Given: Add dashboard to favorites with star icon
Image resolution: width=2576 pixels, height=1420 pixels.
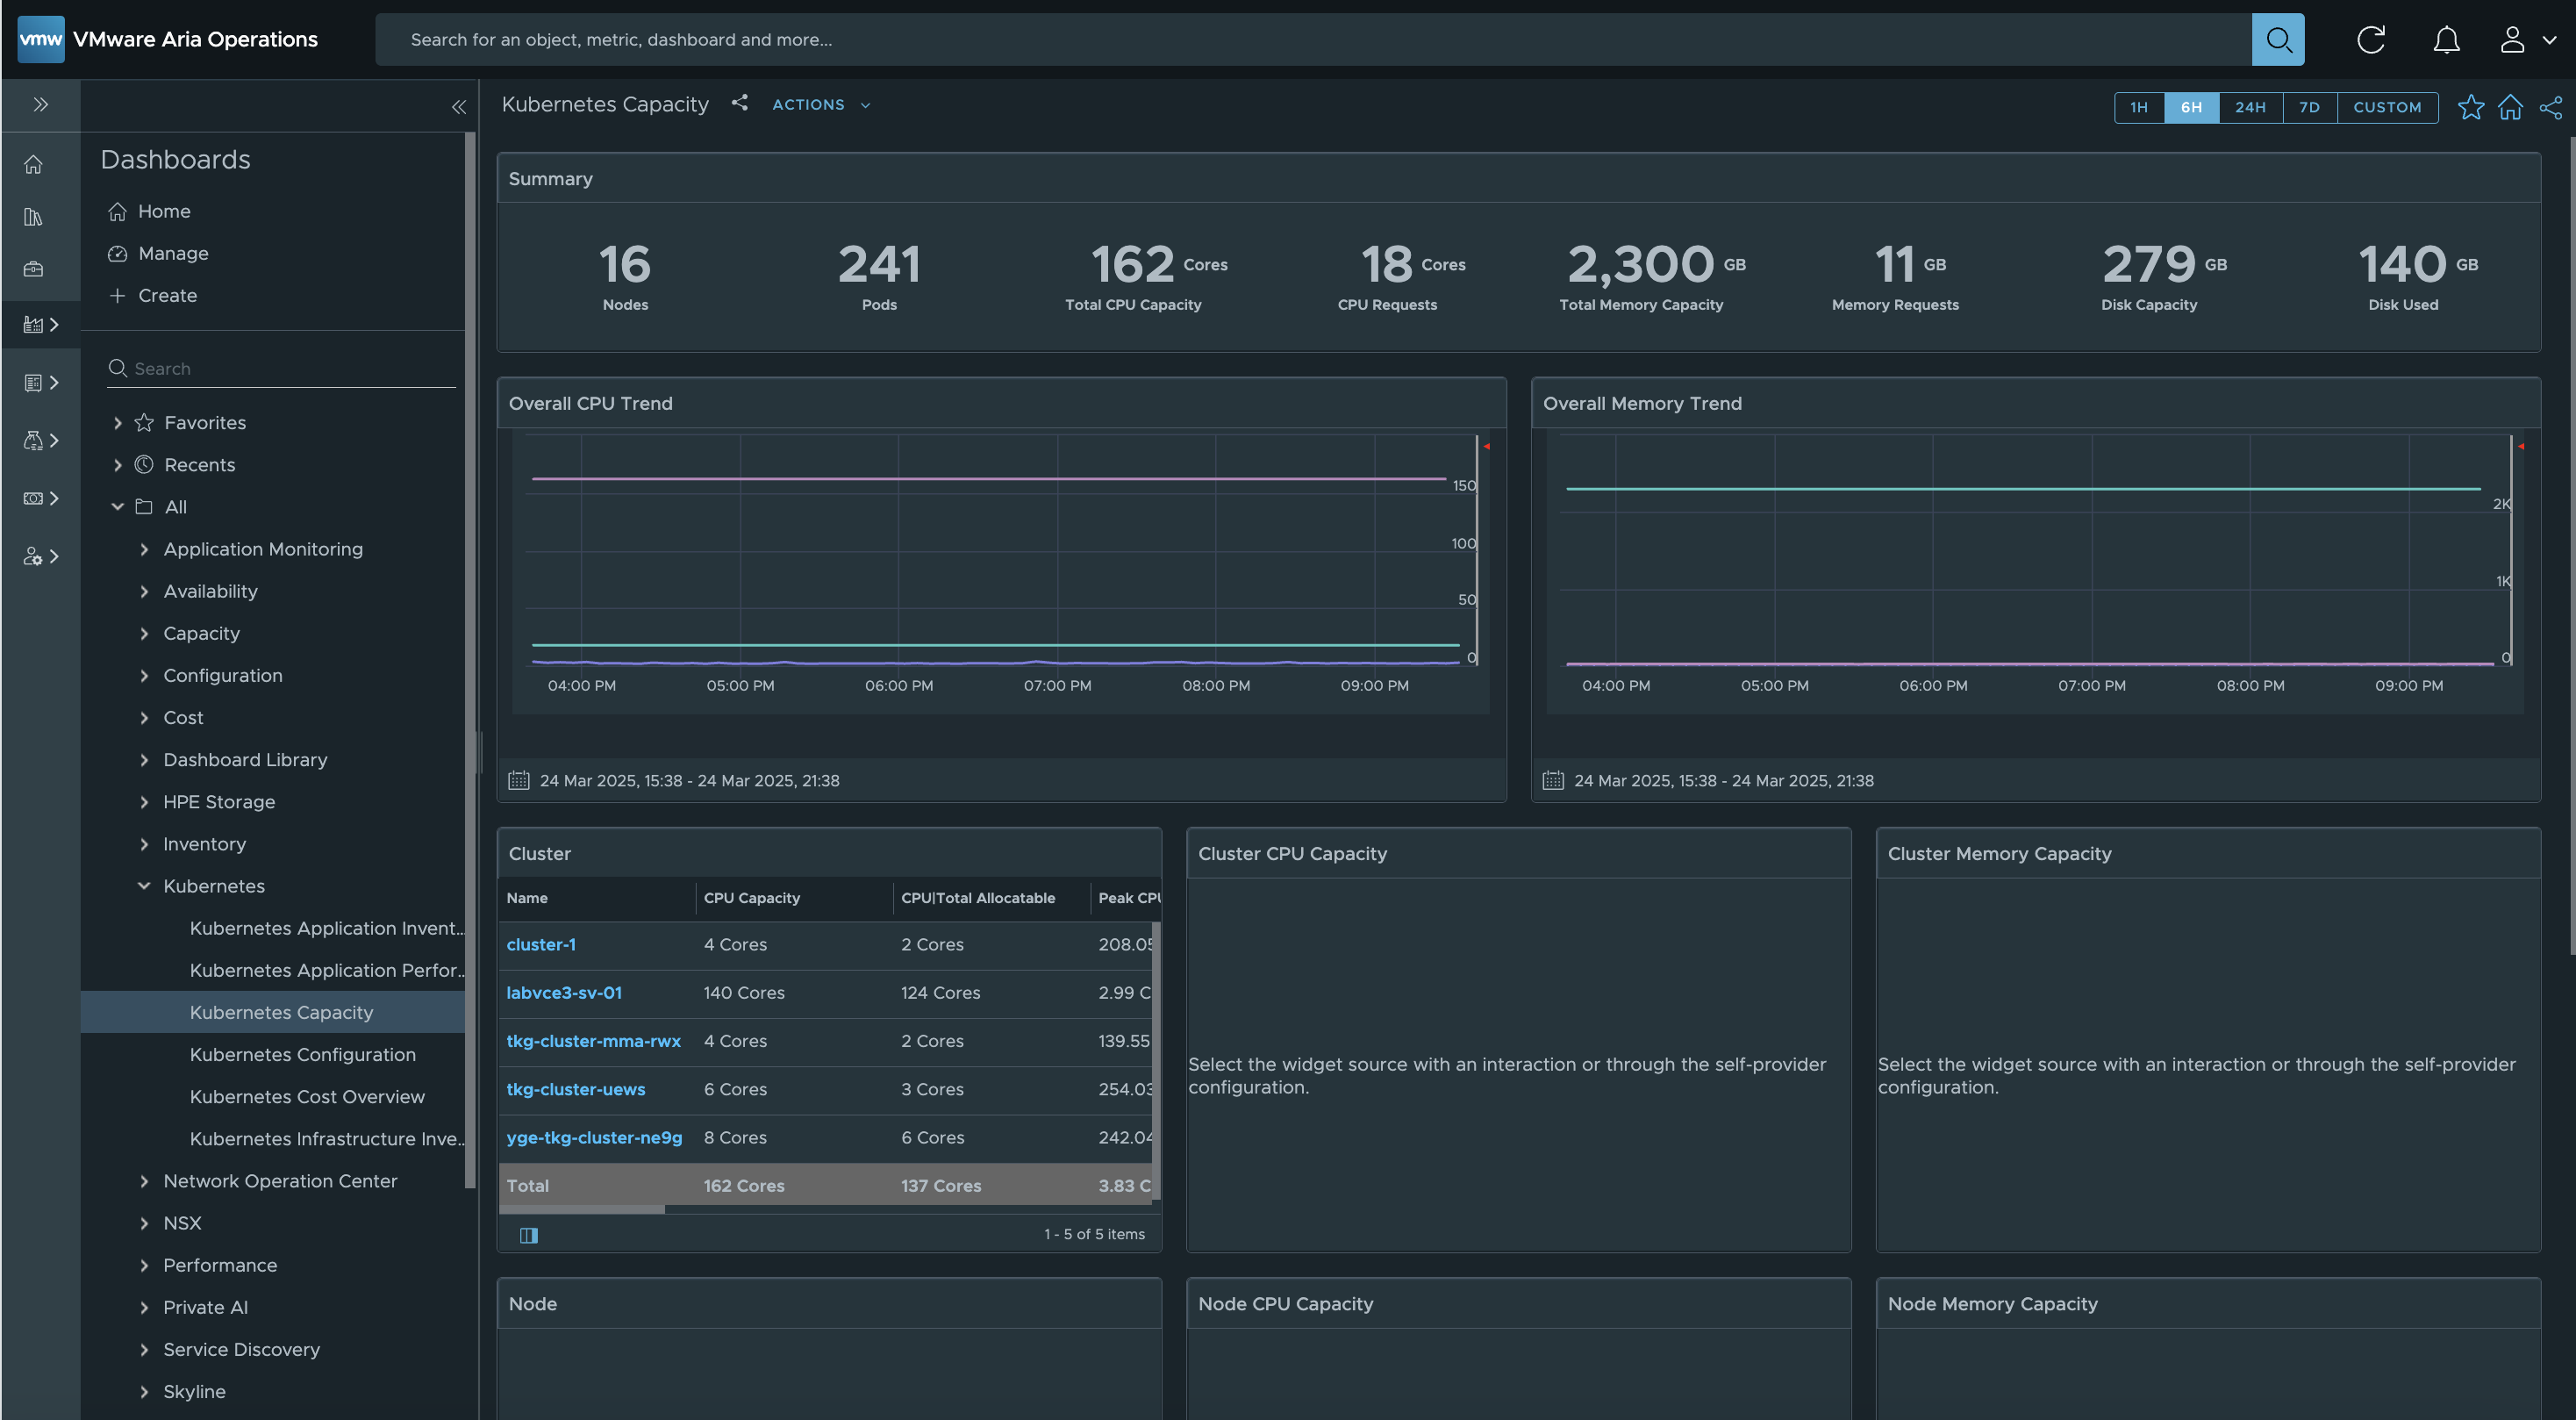Looking at the screenshot, I should [2470, 107].
